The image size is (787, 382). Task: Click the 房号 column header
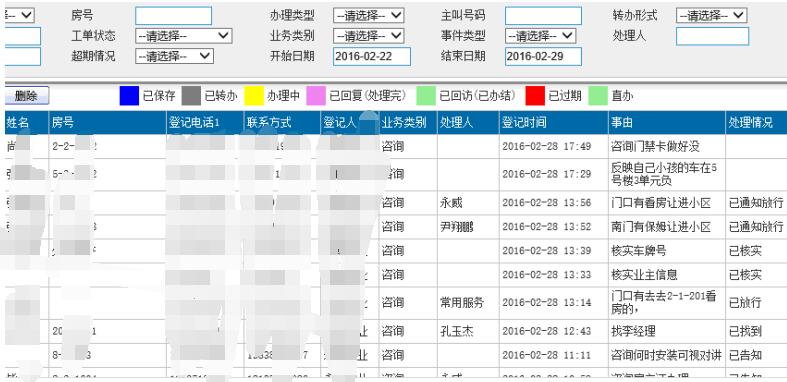tap(107, 122)
